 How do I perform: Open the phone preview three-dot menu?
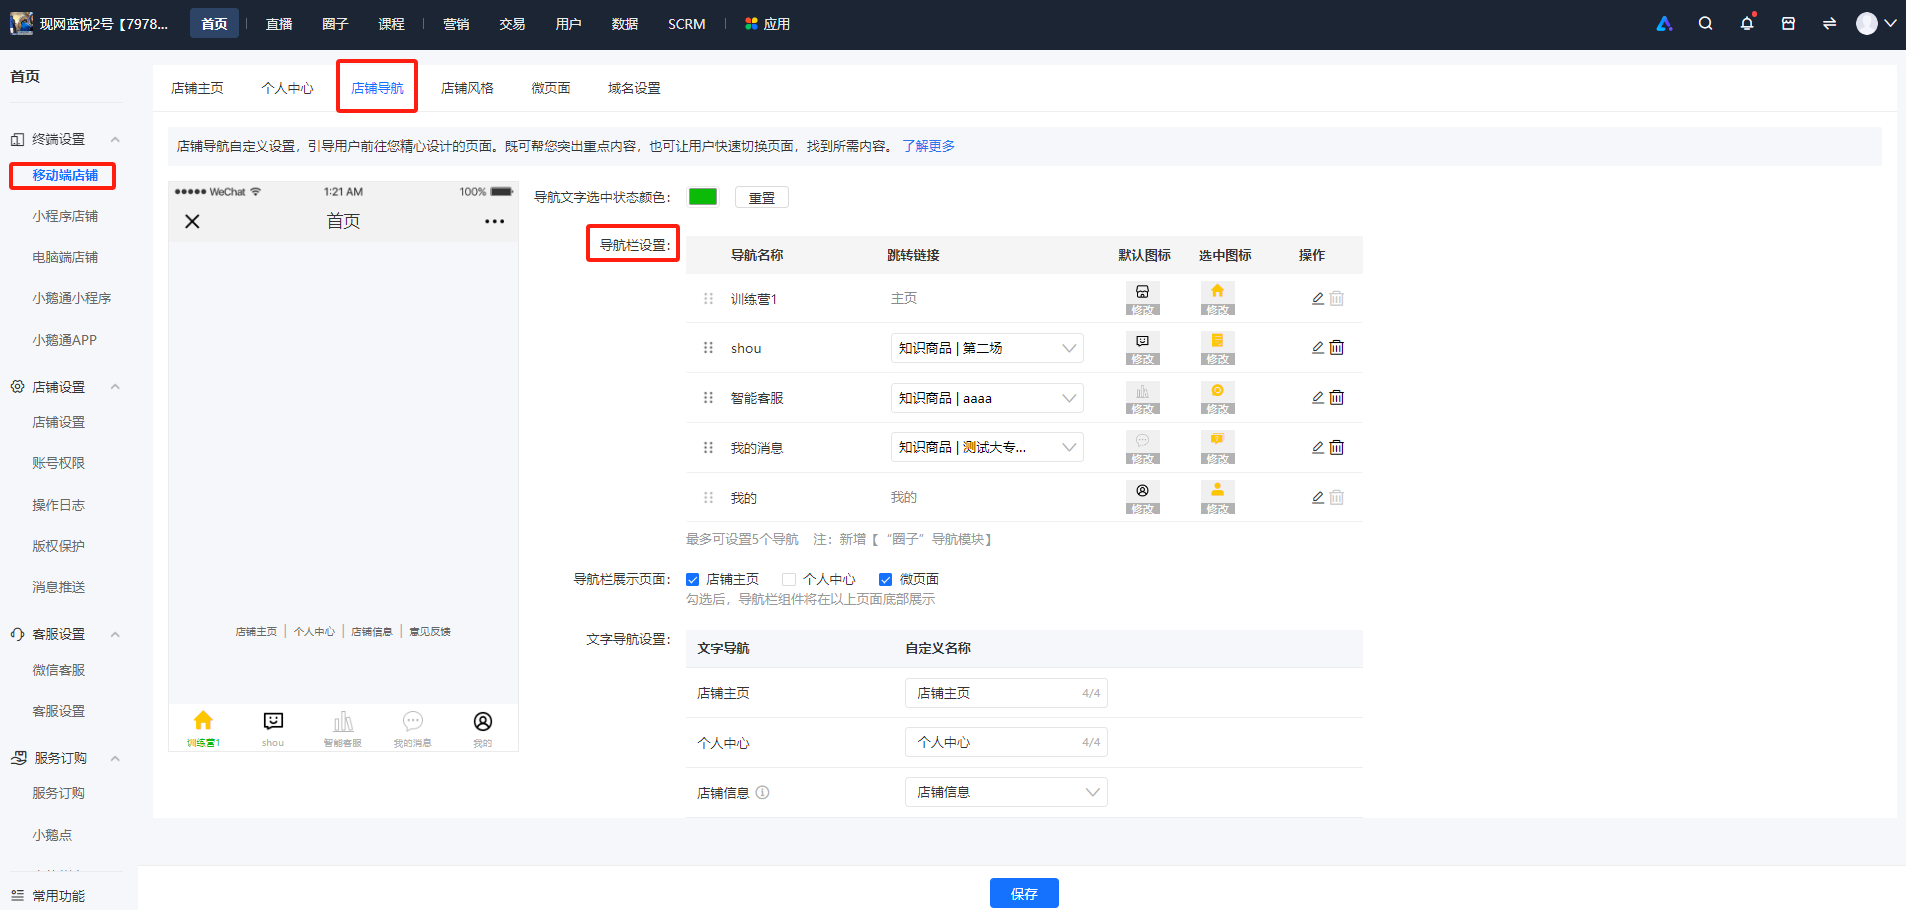494,221
